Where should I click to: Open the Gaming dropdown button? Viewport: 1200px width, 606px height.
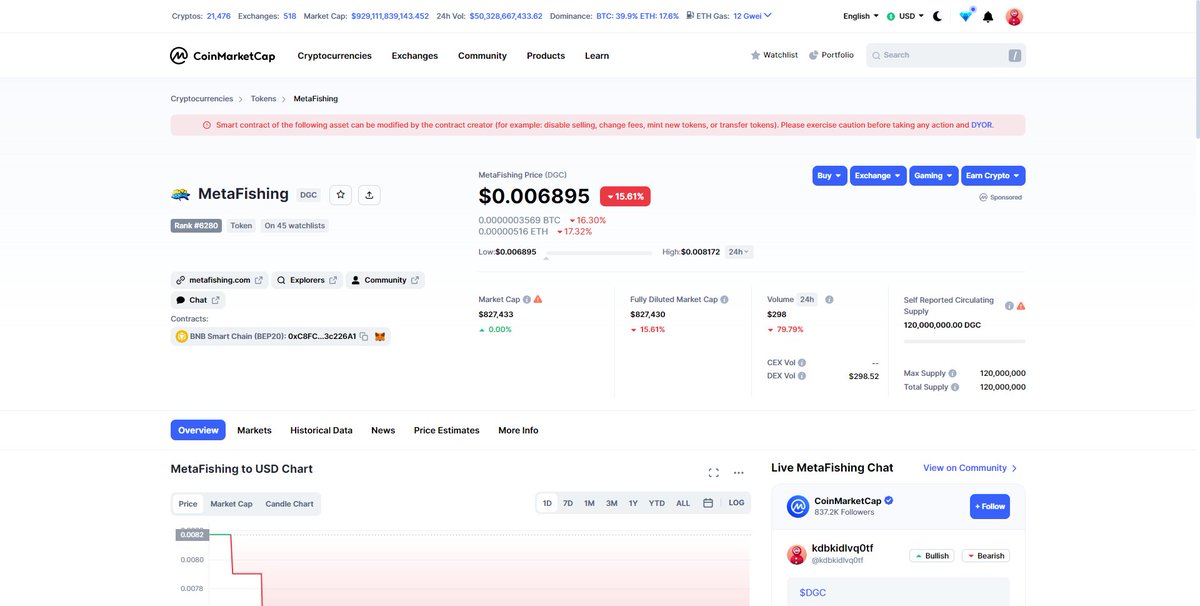934,176
